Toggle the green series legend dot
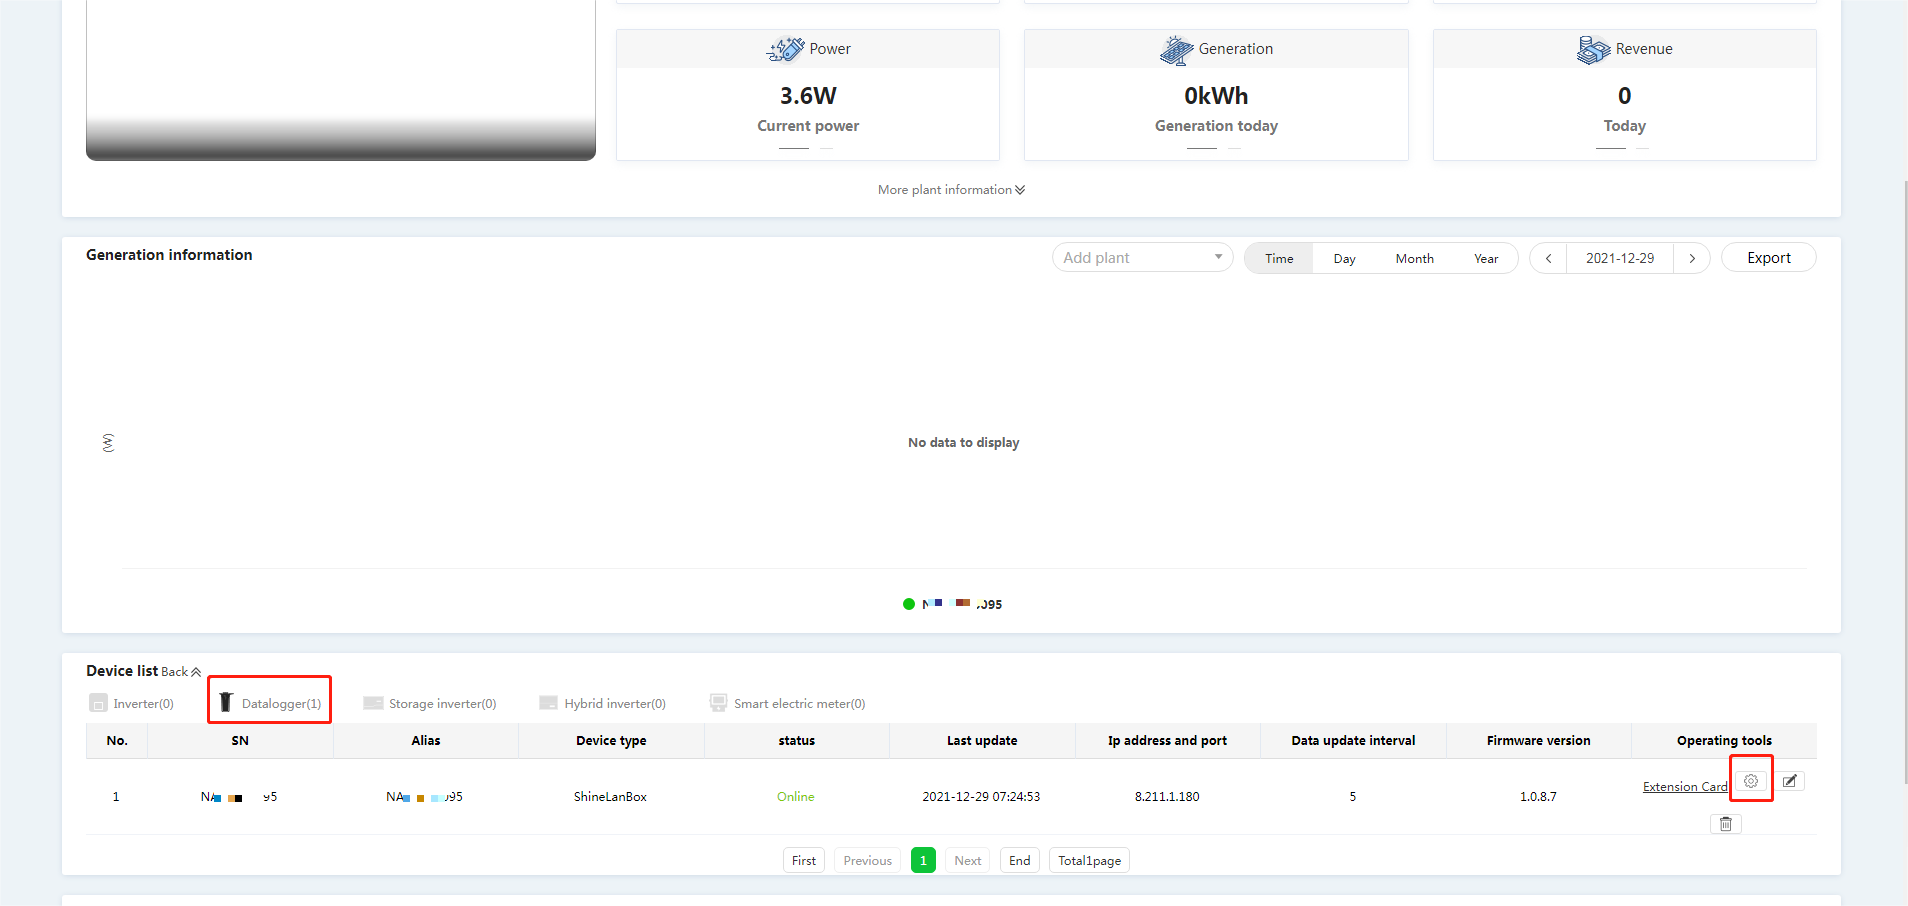This screenshot has height=906, width=1908. pos(909,604)
